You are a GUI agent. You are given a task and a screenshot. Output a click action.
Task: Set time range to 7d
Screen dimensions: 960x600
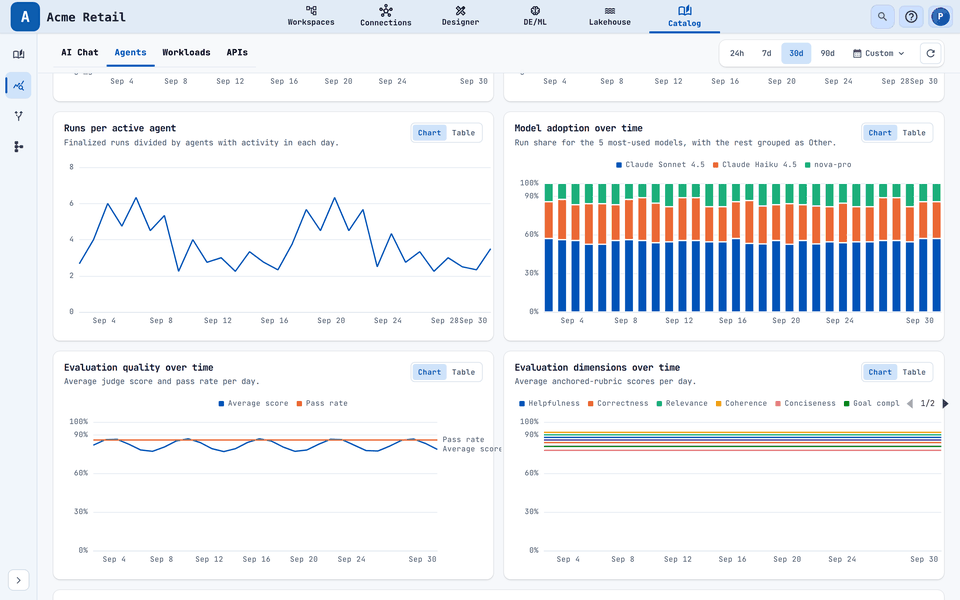tap(767, 53)
